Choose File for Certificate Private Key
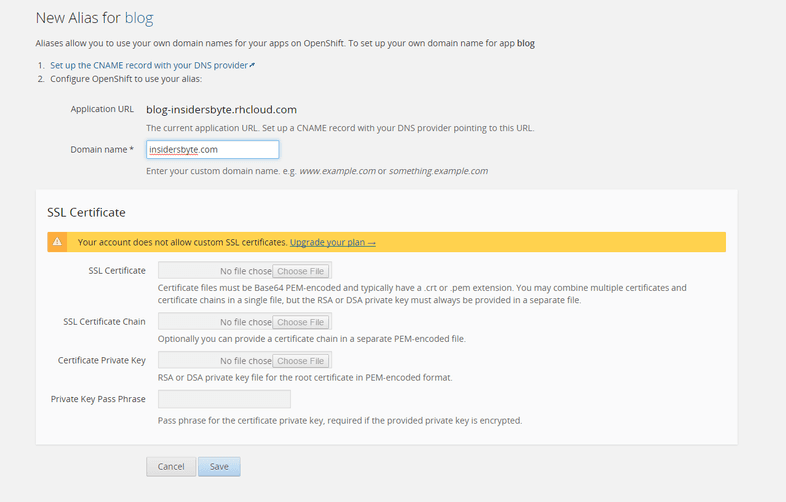 [x=301, y=361]
